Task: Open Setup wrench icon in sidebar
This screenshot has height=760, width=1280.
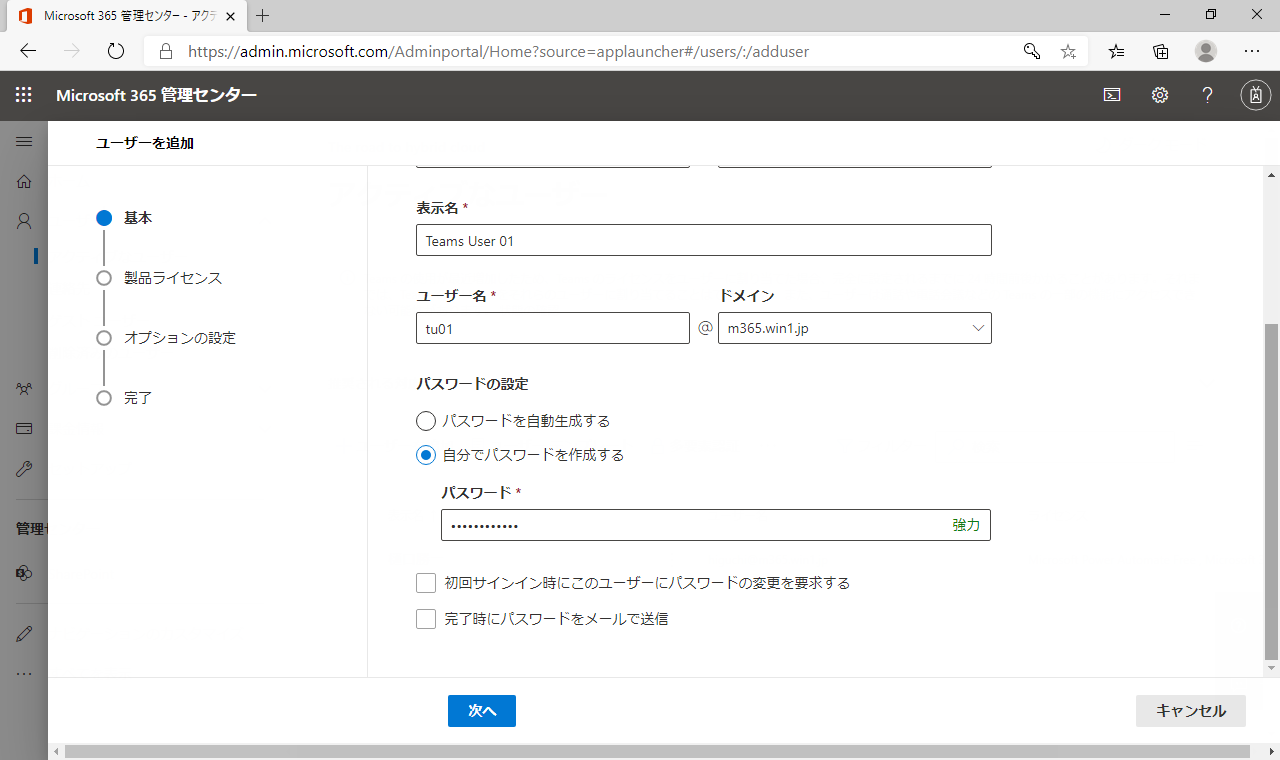Action: click(24, 468)
